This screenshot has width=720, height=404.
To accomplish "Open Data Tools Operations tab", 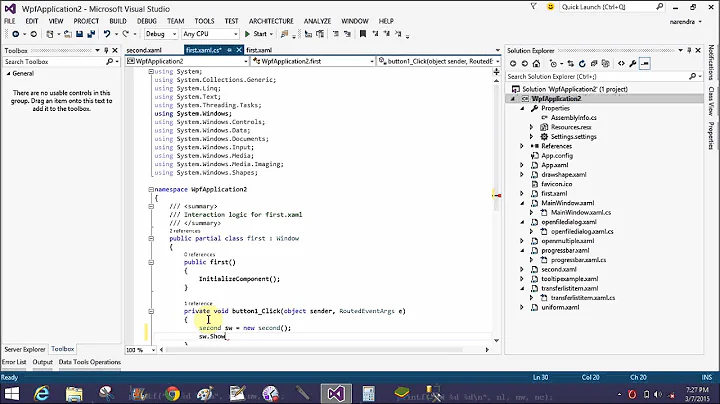I will pos(90,362).
